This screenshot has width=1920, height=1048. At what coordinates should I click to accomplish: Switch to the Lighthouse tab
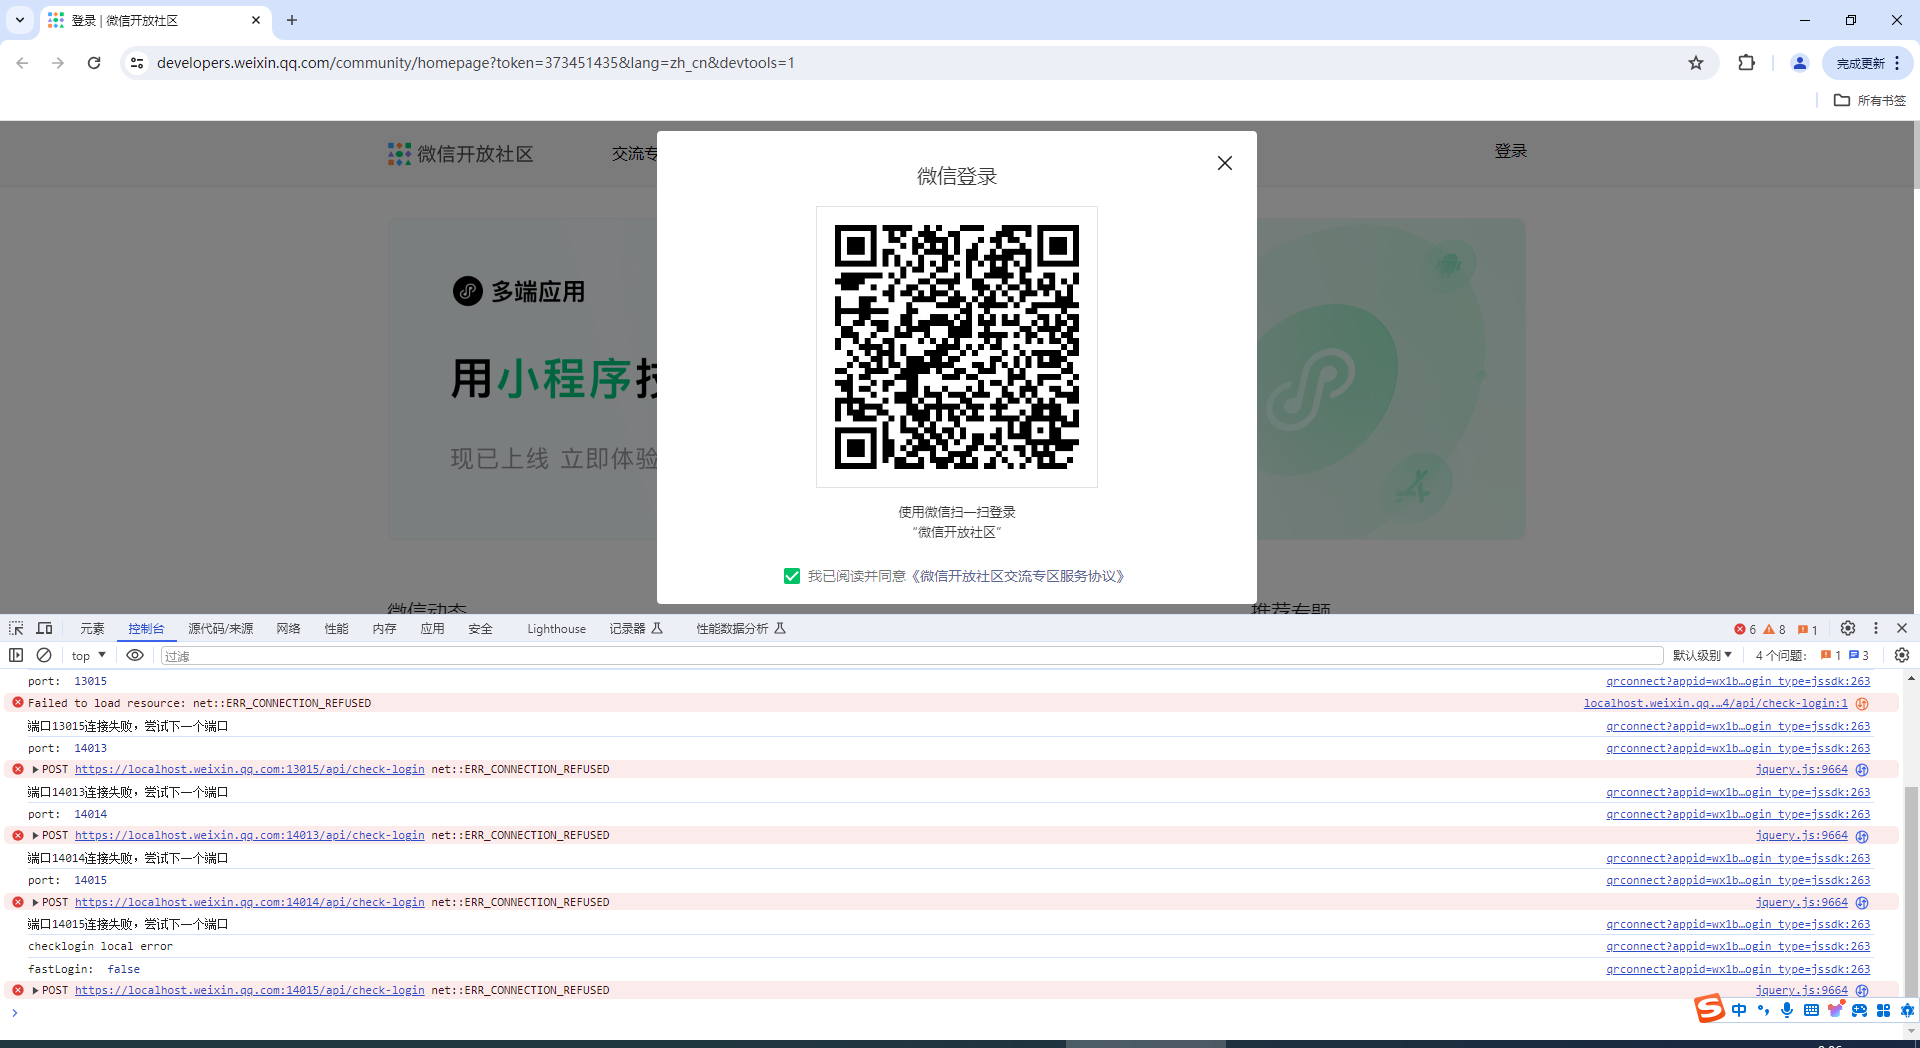pyautogui.click(x=556, y=629)
